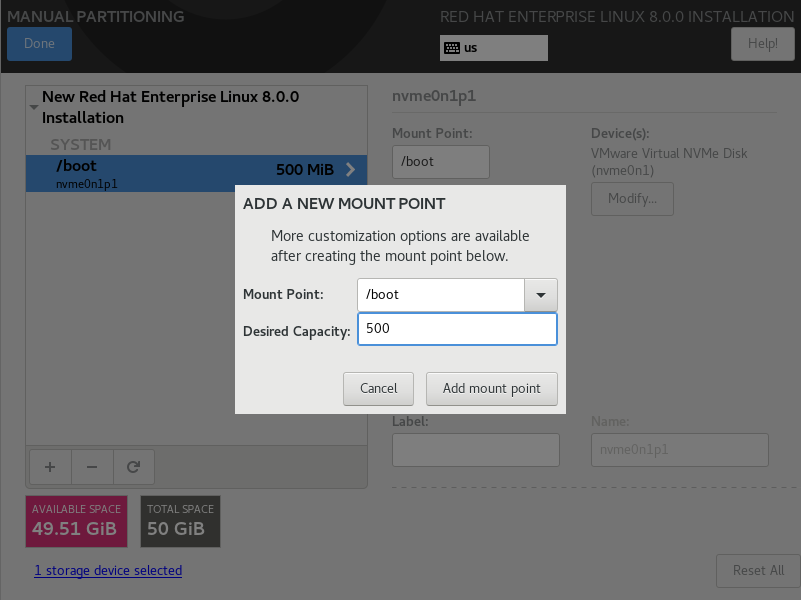Open Help! in the top right
The height and width of the screenshot is (600, 801).
(762, 43)
